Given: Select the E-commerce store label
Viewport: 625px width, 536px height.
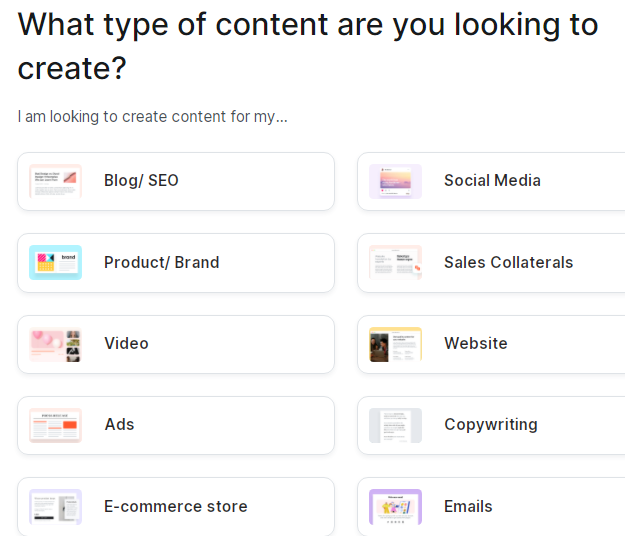Looking at the screenshot, I should tap(175, 506).
